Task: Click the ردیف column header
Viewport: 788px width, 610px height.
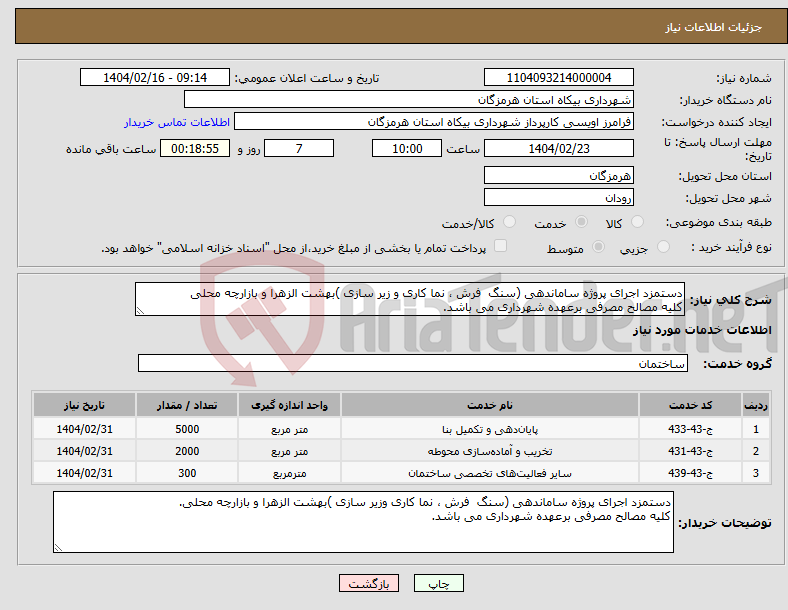Action: [x=756, y=405]
